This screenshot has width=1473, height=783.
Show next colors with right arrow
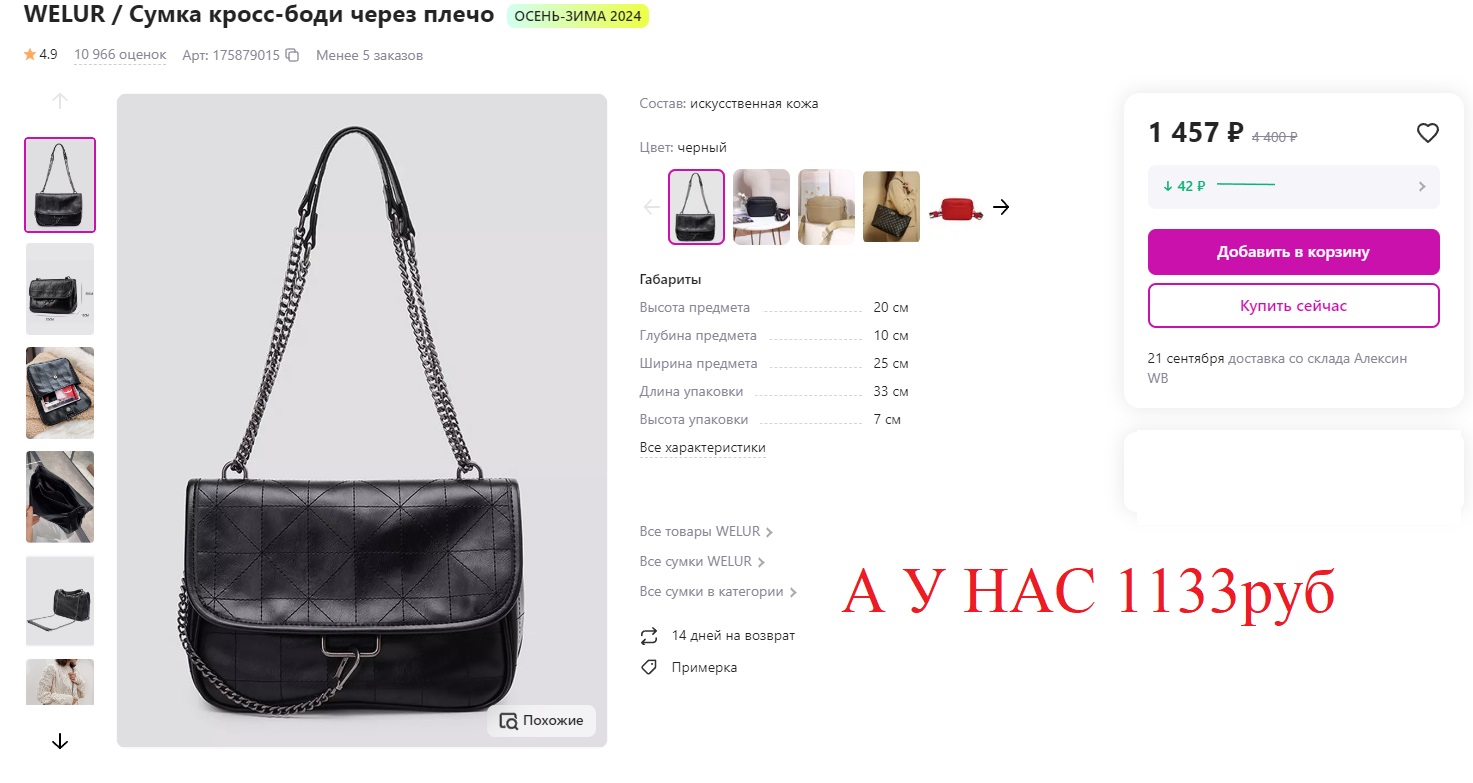point(1001,207)
